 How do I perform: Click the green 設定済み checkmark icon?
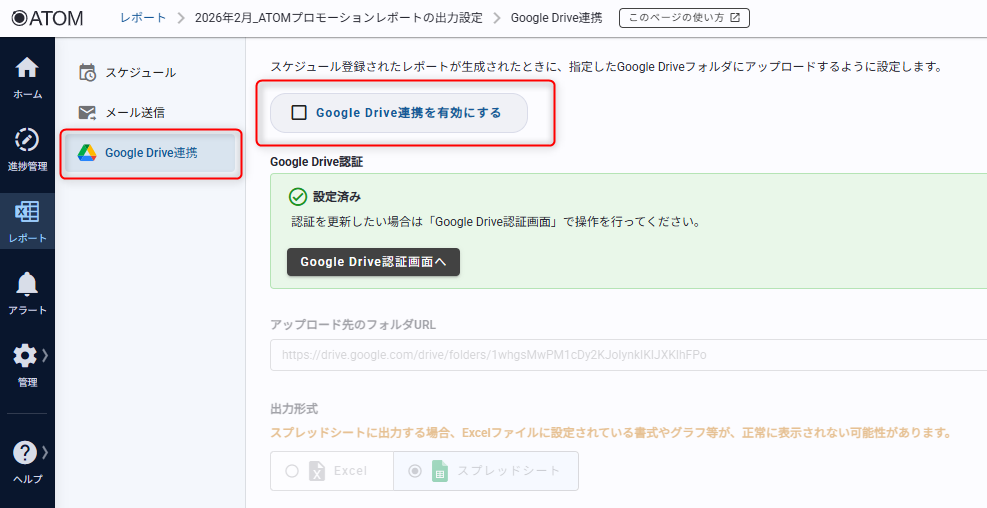click(x=297, y=197)
